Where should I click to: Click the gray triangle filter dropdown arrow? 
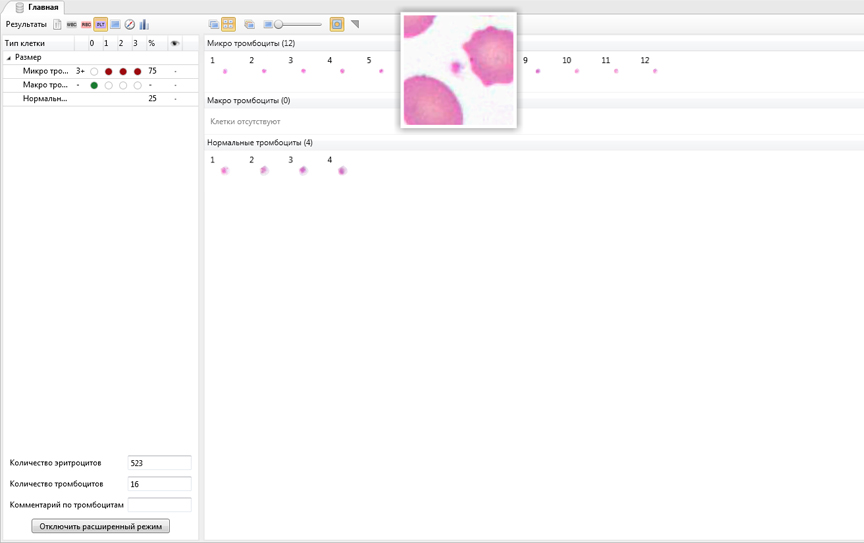click(355, 24)
